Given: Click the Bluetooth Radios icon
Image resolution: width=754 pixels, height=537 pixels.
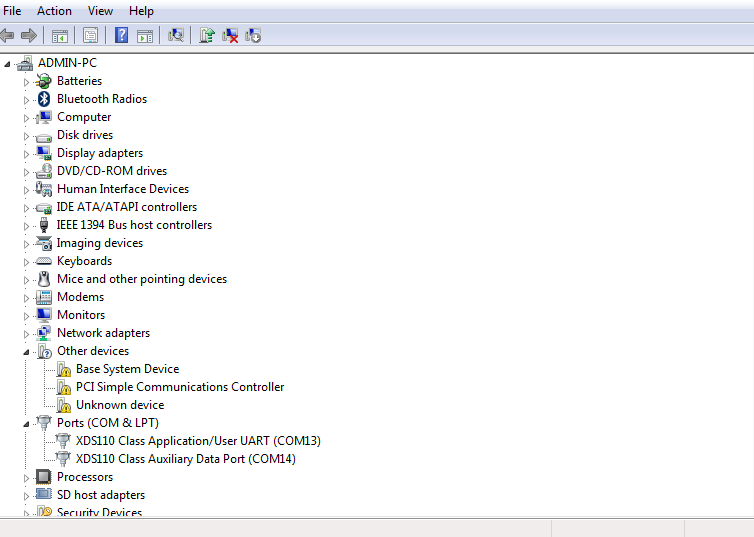Looking at the screenshot, I should pos(44,99).
